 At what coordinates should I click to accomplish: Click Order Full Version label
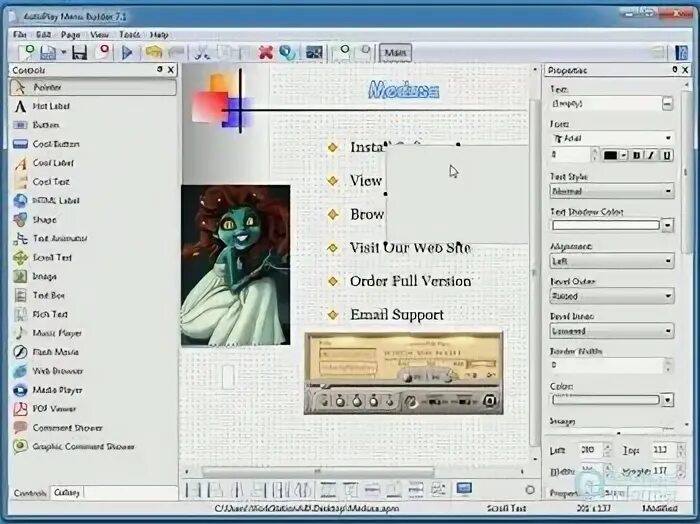tap(410, 281)
